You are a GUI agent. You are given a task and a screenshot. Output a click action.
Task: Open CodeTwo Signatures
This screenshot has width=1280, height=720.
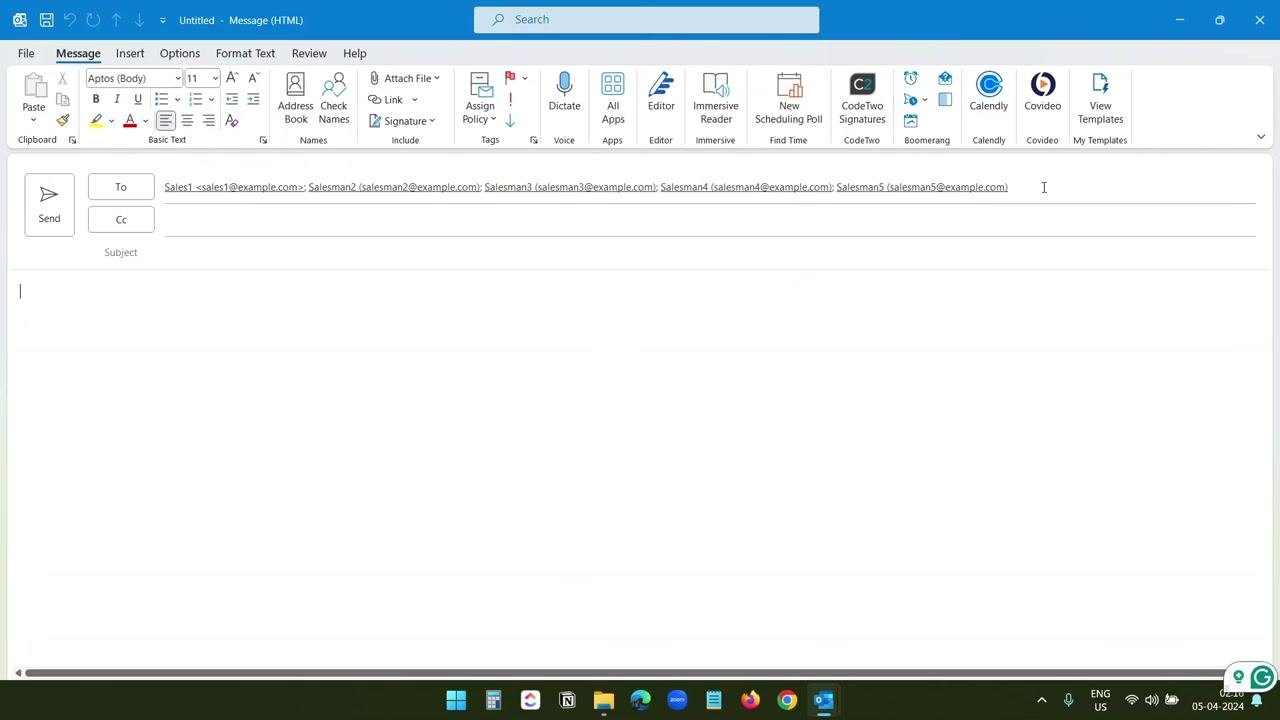[x=862, y=98]
